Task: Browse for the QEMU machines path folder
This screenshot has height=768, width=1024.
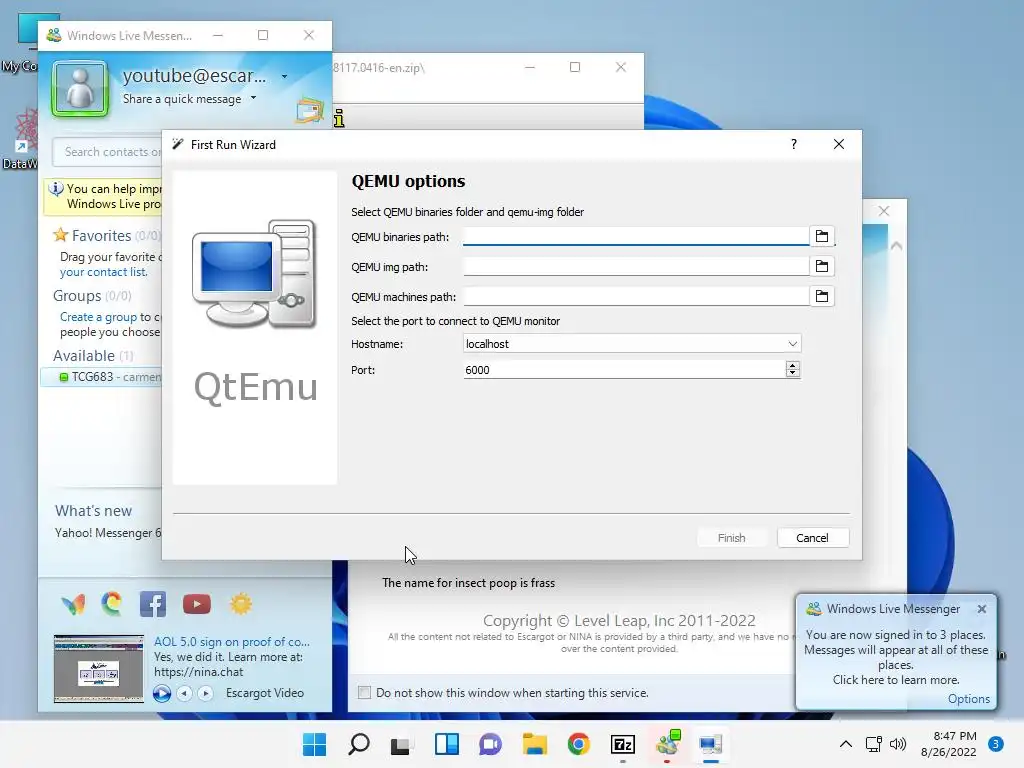Action: pyautogui.click(x=822, y=296)
